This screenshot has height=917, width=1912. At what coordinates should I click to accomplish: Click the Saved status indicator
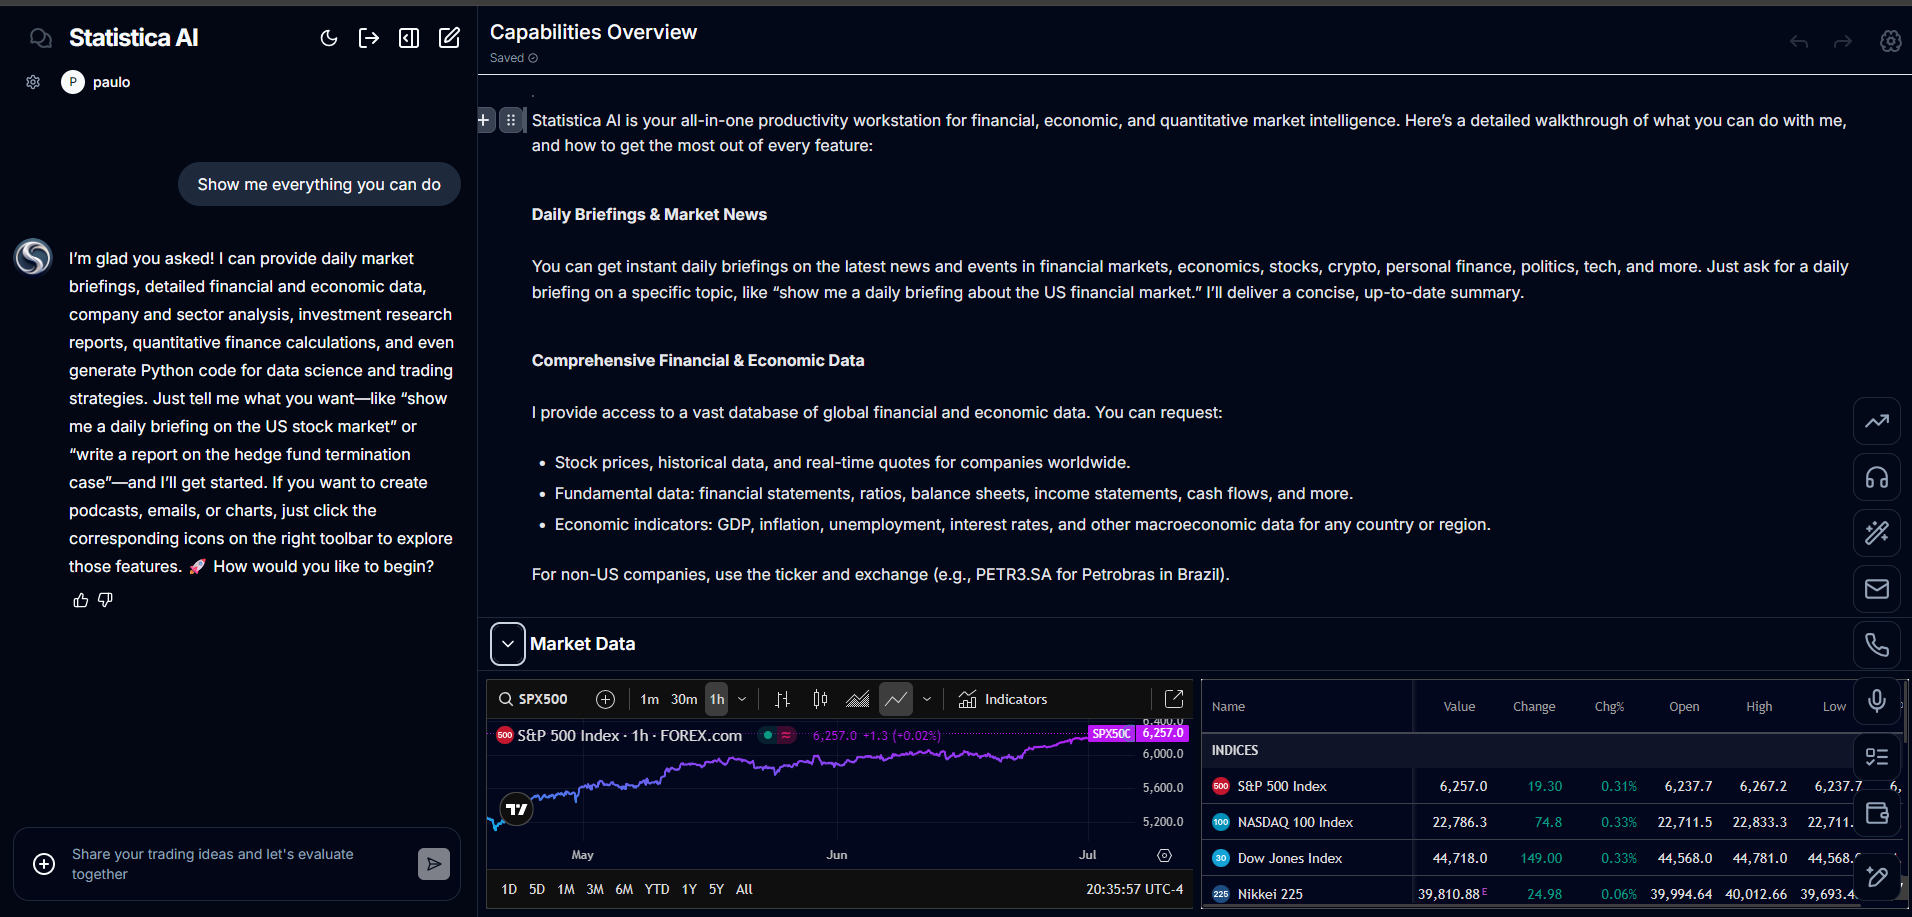(514, 58)
